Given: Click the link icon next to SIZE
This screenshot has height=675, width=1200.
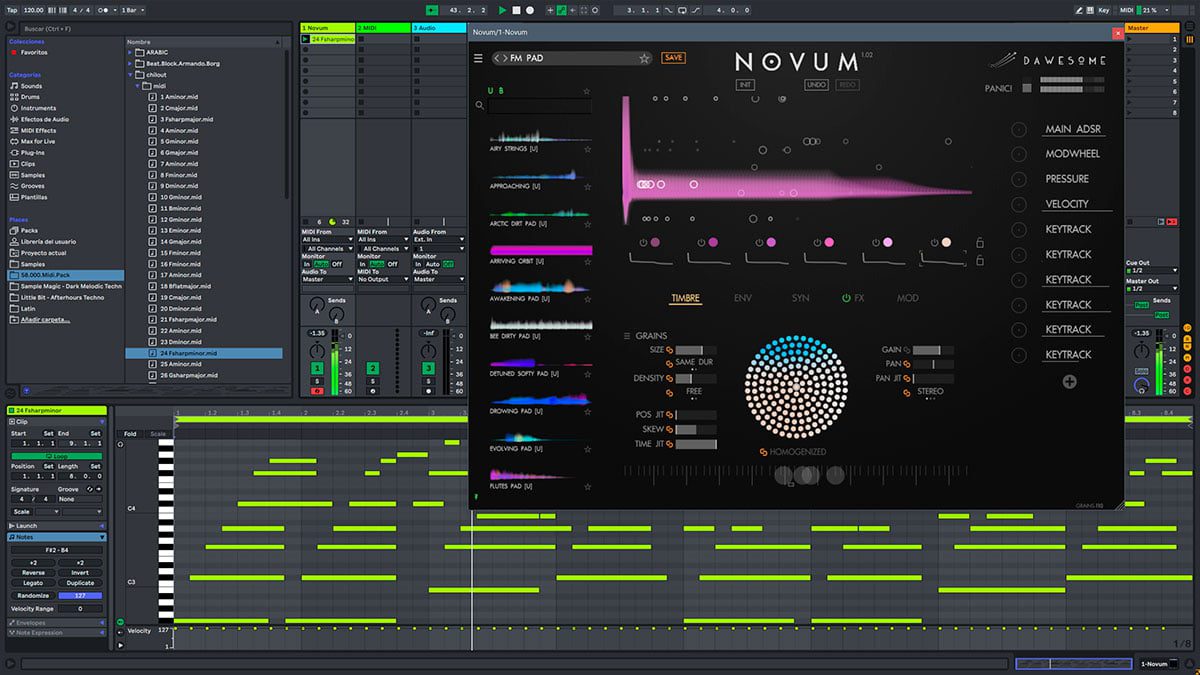Looking at the screenshot, I should (669, 351).
